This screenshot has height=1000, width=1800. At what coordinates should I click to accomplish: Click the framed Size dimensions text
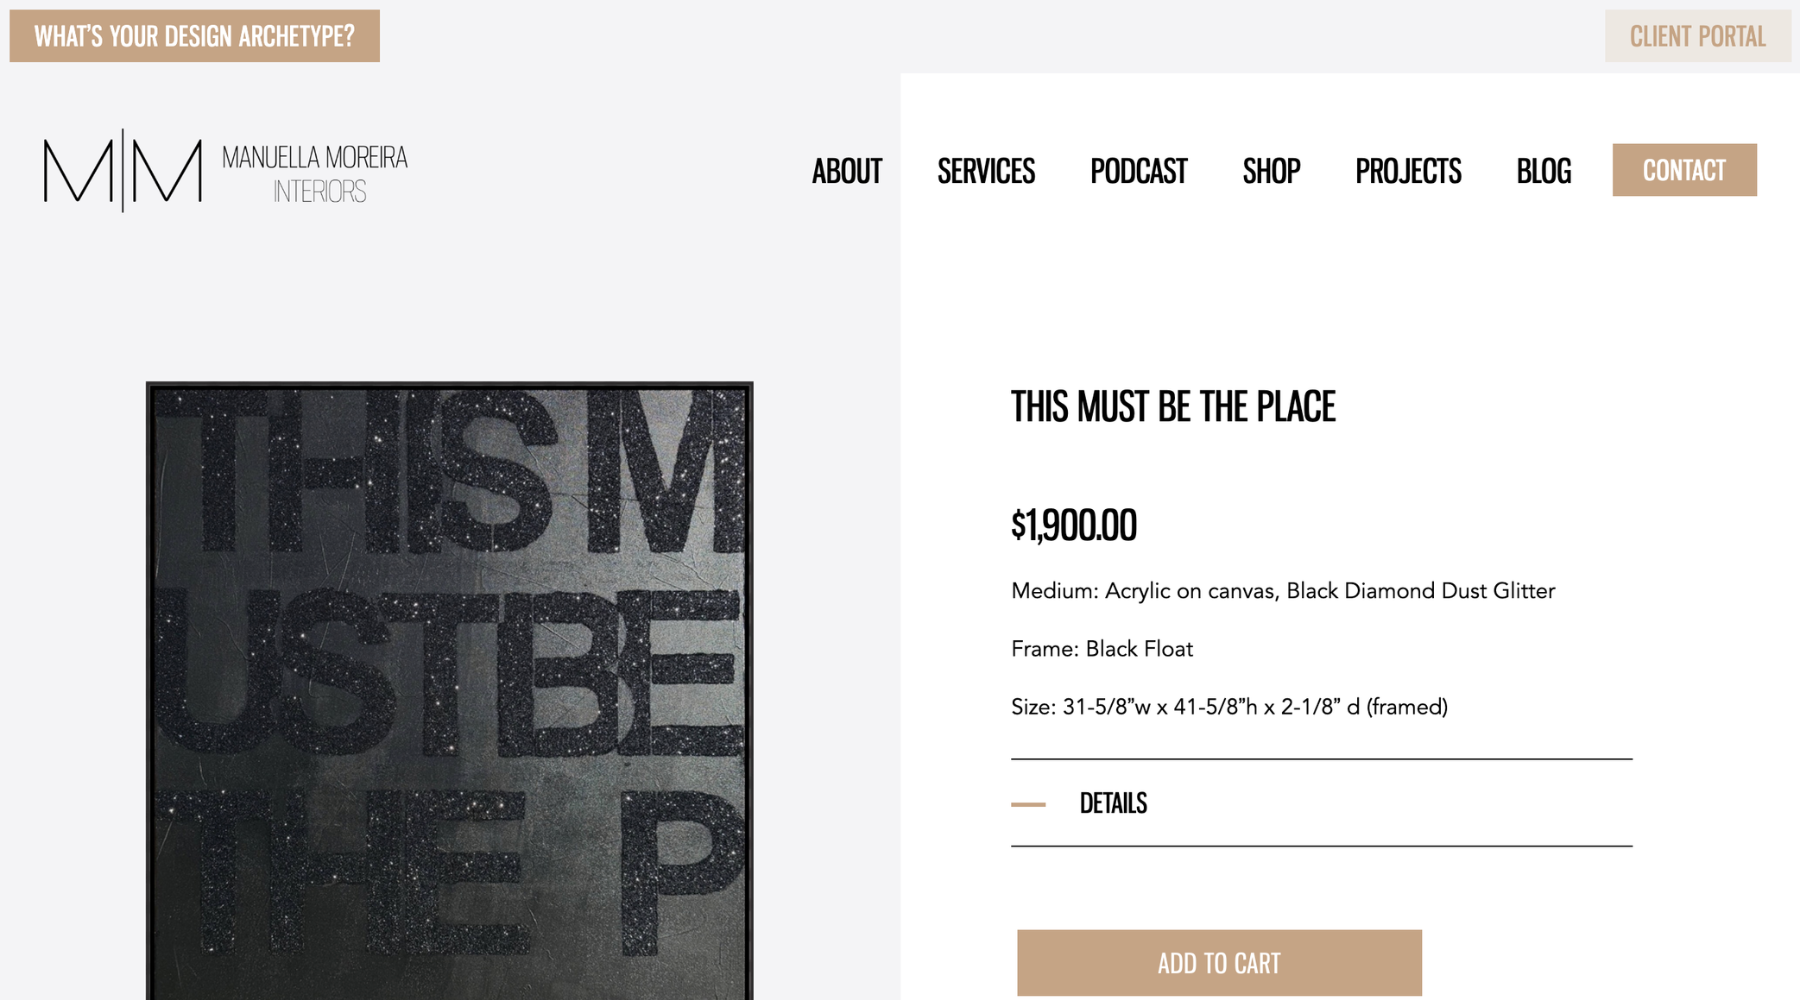(x=1229, y=707)
